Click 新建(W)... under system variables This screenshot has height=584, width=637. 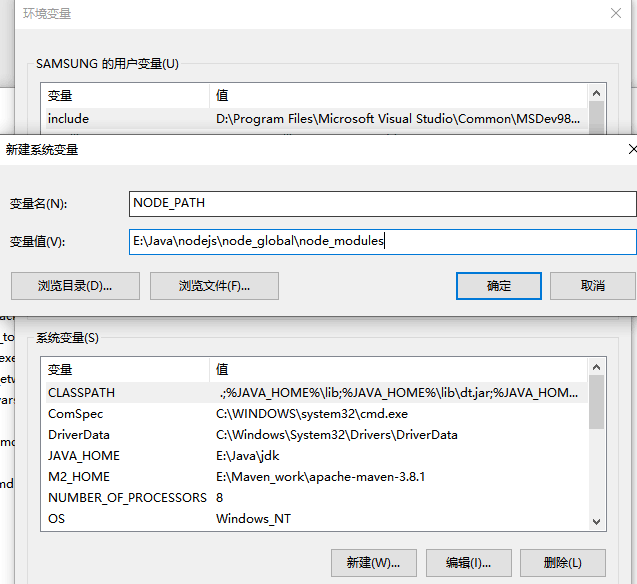(374, 563)
